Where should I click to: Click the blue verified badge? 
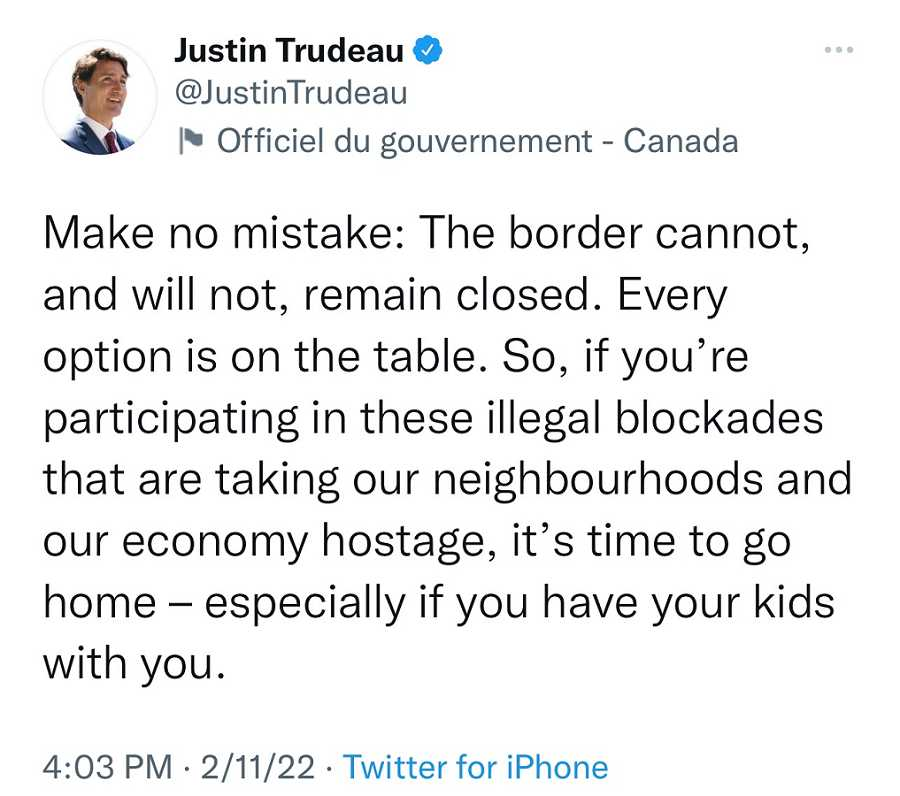(x=428, y=50)
